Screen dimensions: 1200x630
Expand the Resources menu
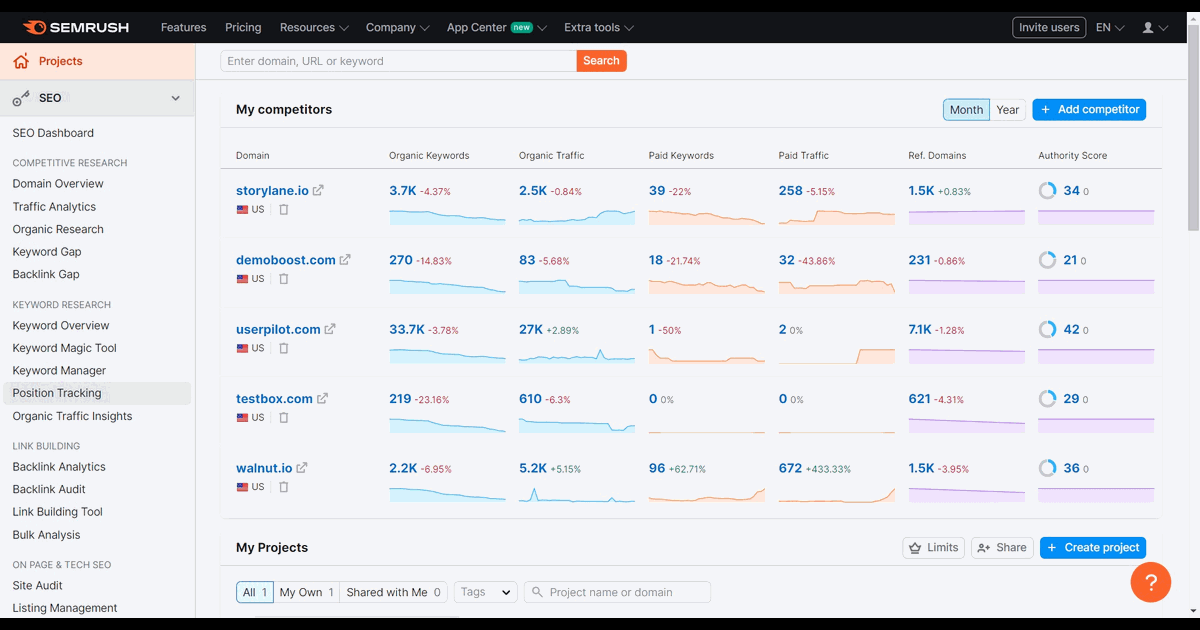[314, 28]
